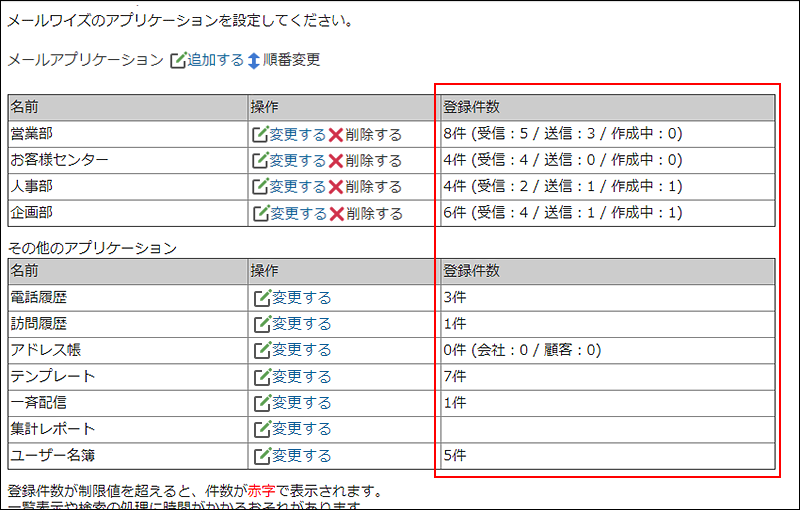This screenshot has height=510, width=800.
Task: Click 変更する for ユーザー名簿
Action: pos(302,455)
